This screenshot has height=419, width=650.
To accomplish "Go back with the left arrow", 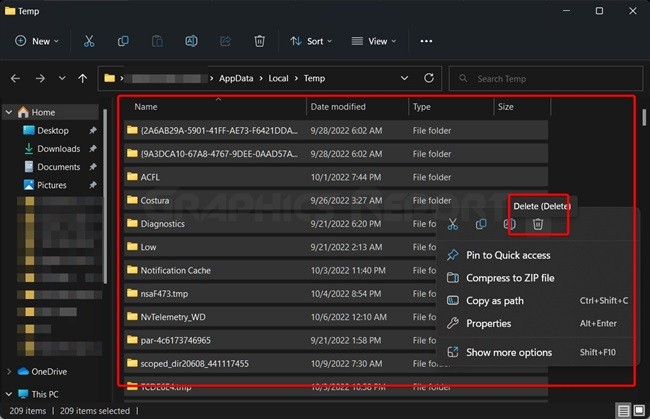I will (15, 78).
